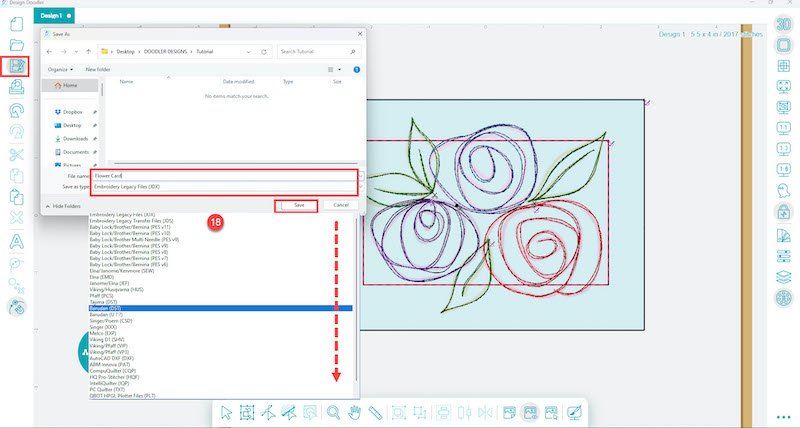Choose the Select arrow tool in bottom toolbar
Image resolution: width=800 pixels, height=428 pixels.
click(x=227, y=412)
